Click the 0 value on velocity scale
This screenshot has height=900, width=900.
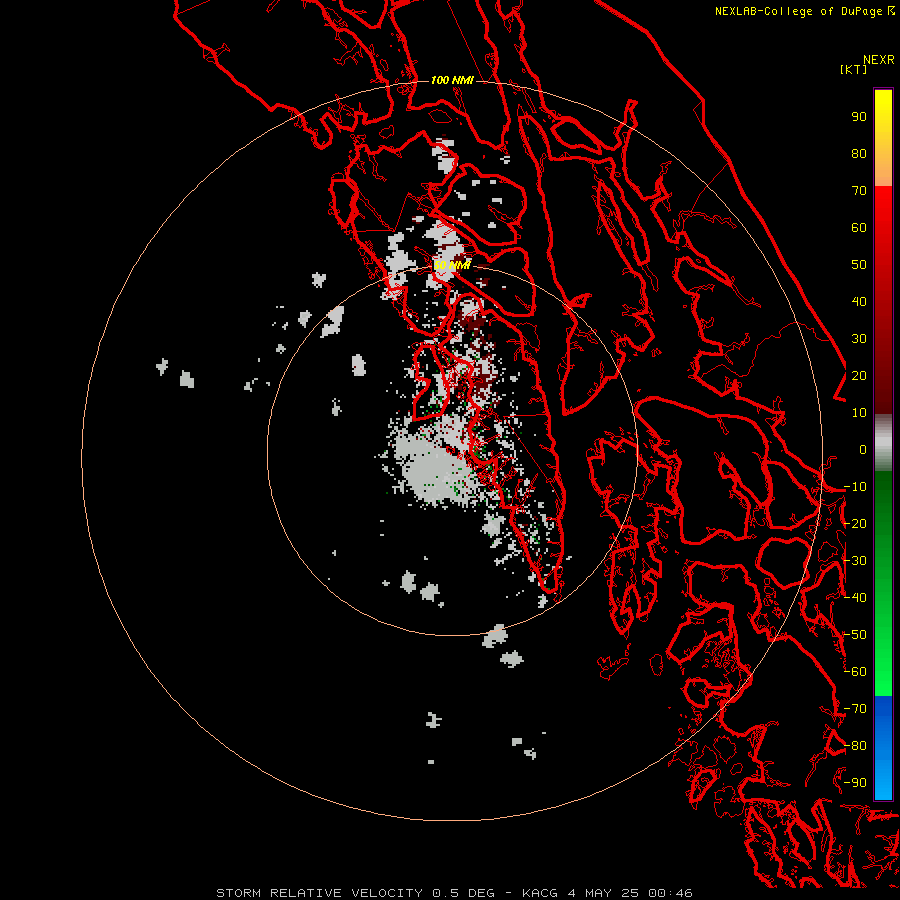[x=863, y=450]
